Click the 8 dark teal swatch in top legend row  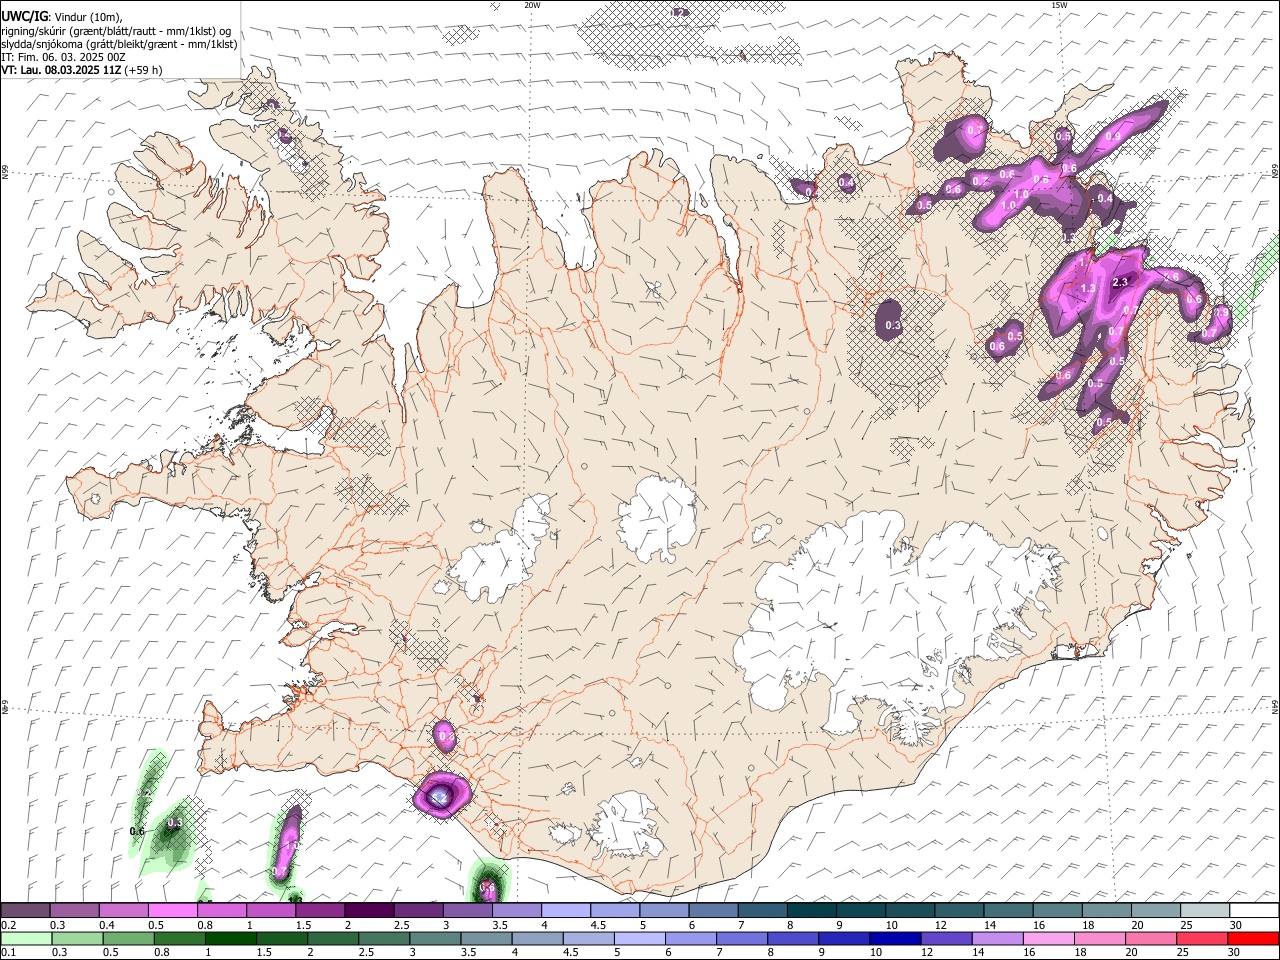811,911
